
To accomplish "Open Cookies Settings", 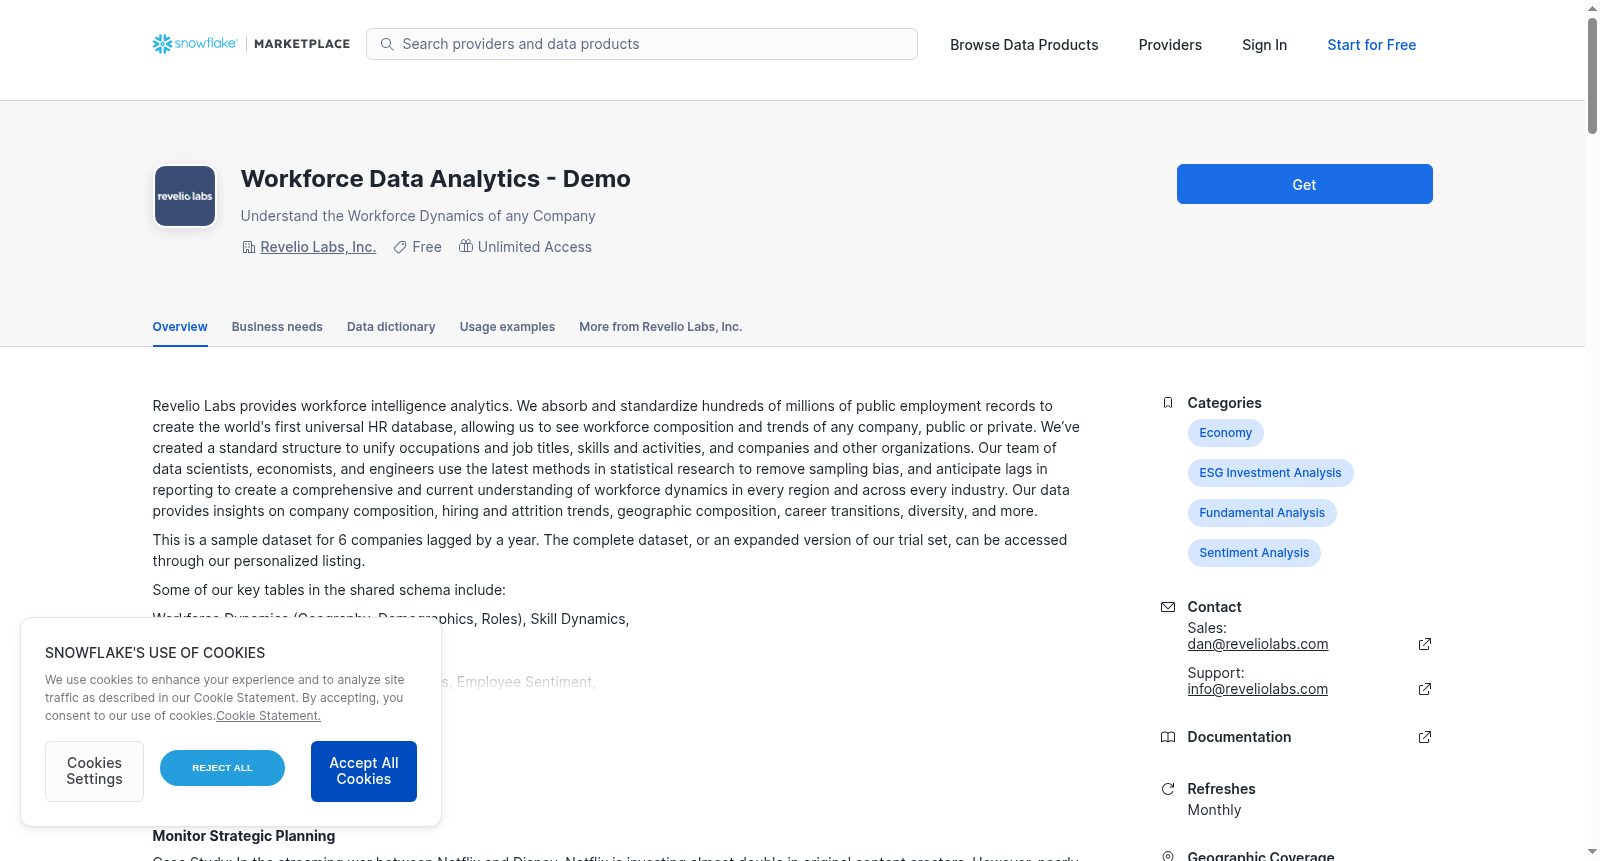I will click(x=94, y=771).
